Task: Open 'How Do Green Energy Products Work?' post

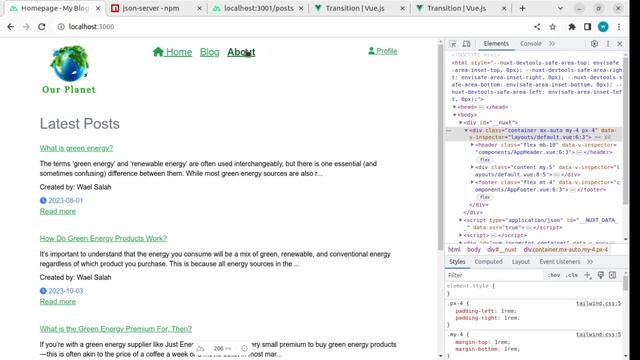Action: (103, 238)
